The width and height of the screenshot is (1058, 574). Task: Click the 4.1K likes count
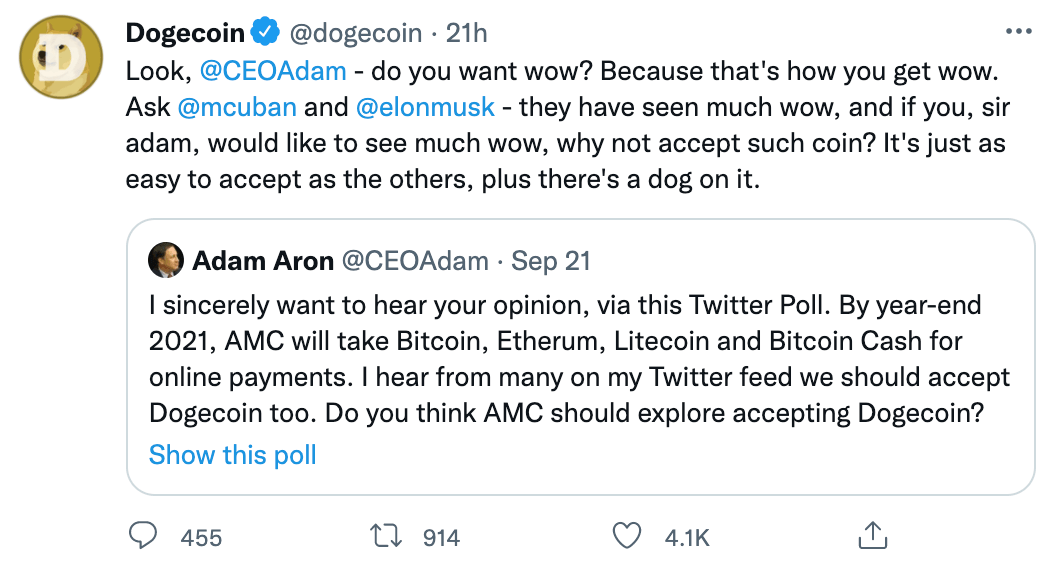click(687, 537)
